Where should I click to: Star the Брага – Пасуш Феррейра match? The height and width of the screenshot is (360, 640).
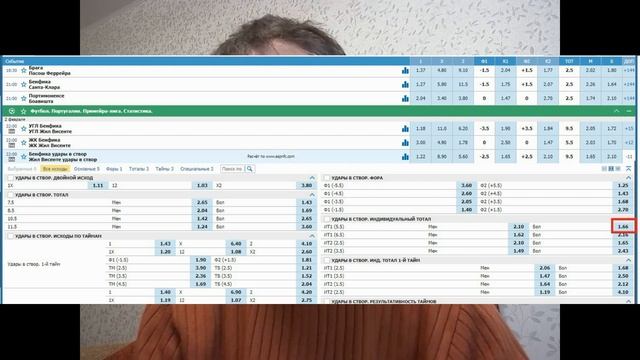coord(24,71)
